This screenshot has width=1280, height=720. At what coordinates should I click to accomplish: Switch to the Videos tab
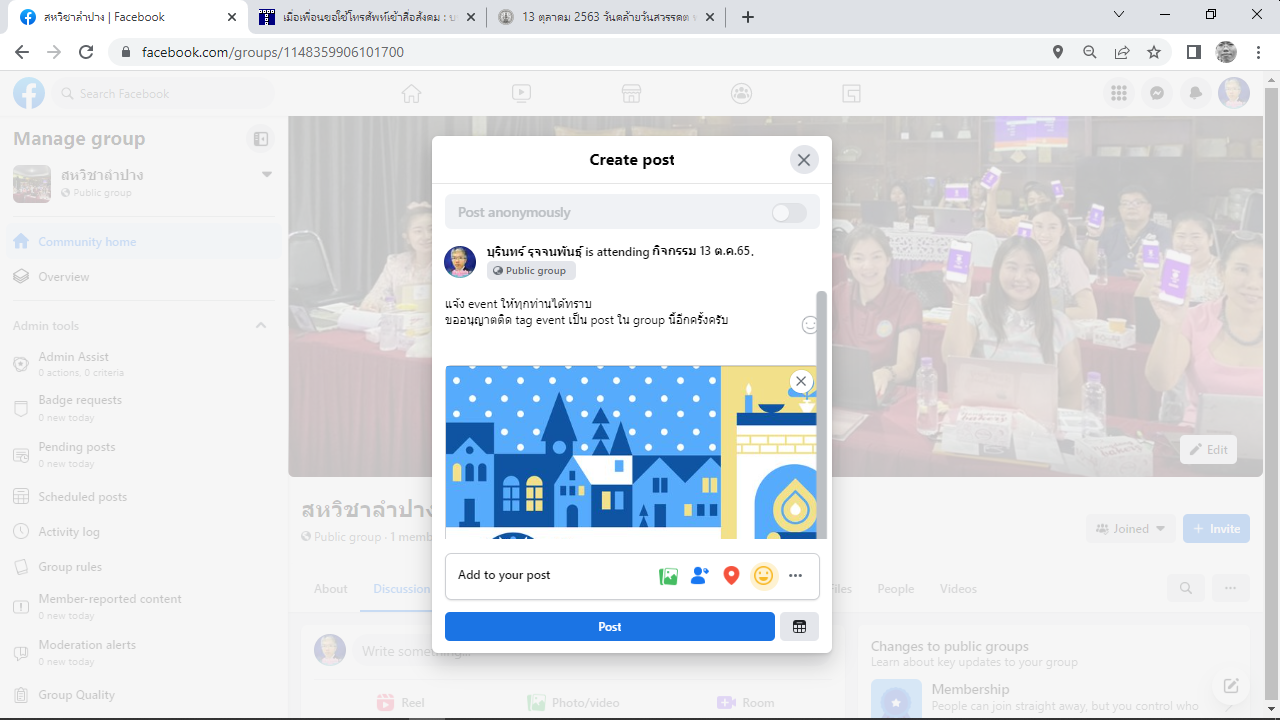[x=958, y=589]
